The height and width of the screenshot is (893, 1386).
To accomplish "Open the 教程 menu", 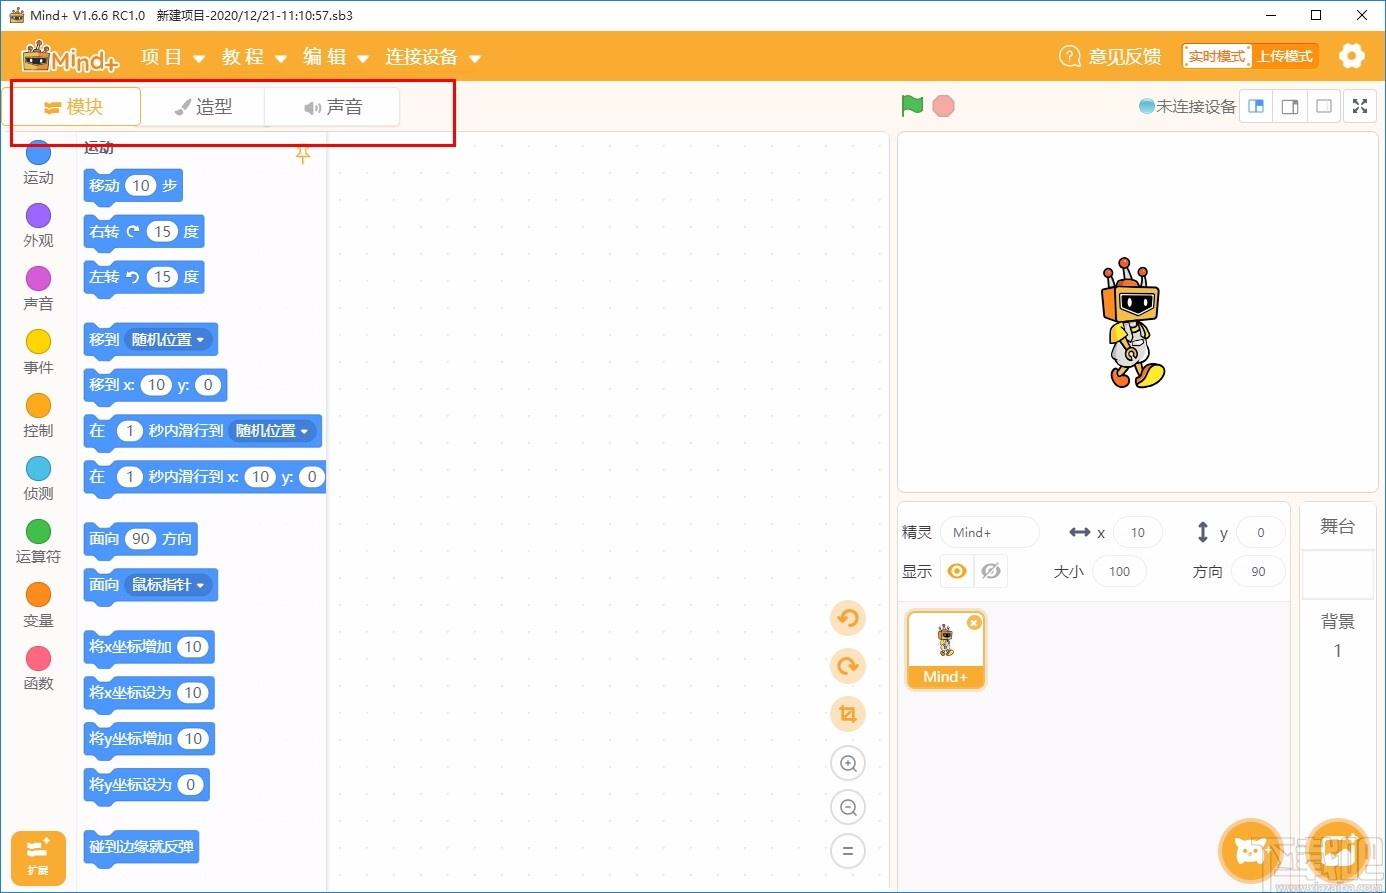I will click(x=254, y=57).
